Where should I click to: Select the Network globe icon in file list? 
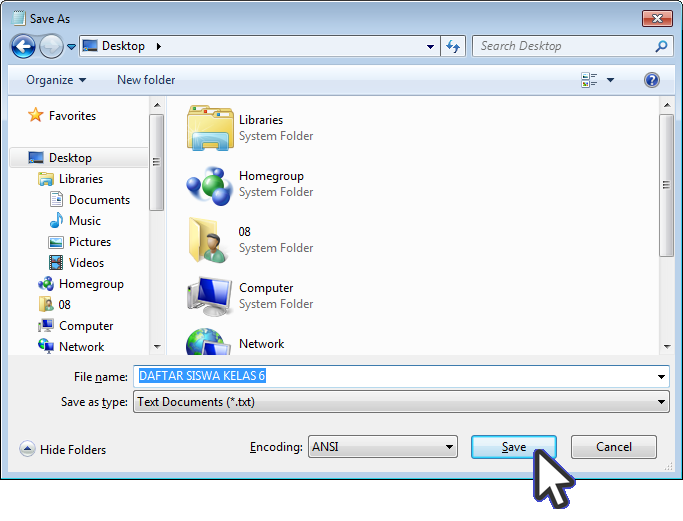point(208,342)
